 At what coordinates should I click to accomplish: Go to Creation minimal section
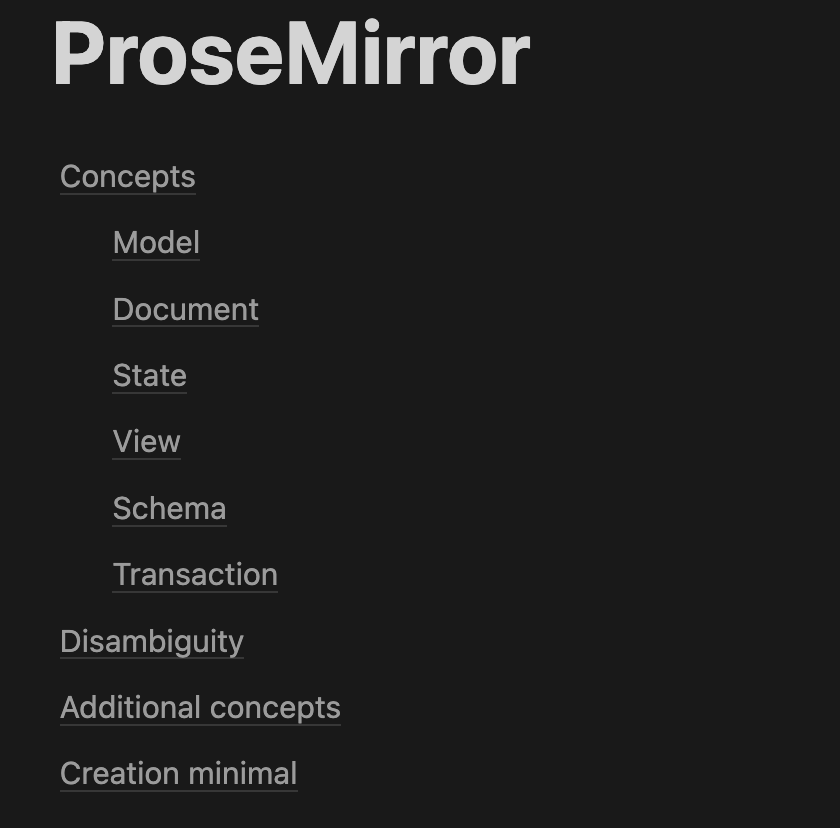coord(178,774)
